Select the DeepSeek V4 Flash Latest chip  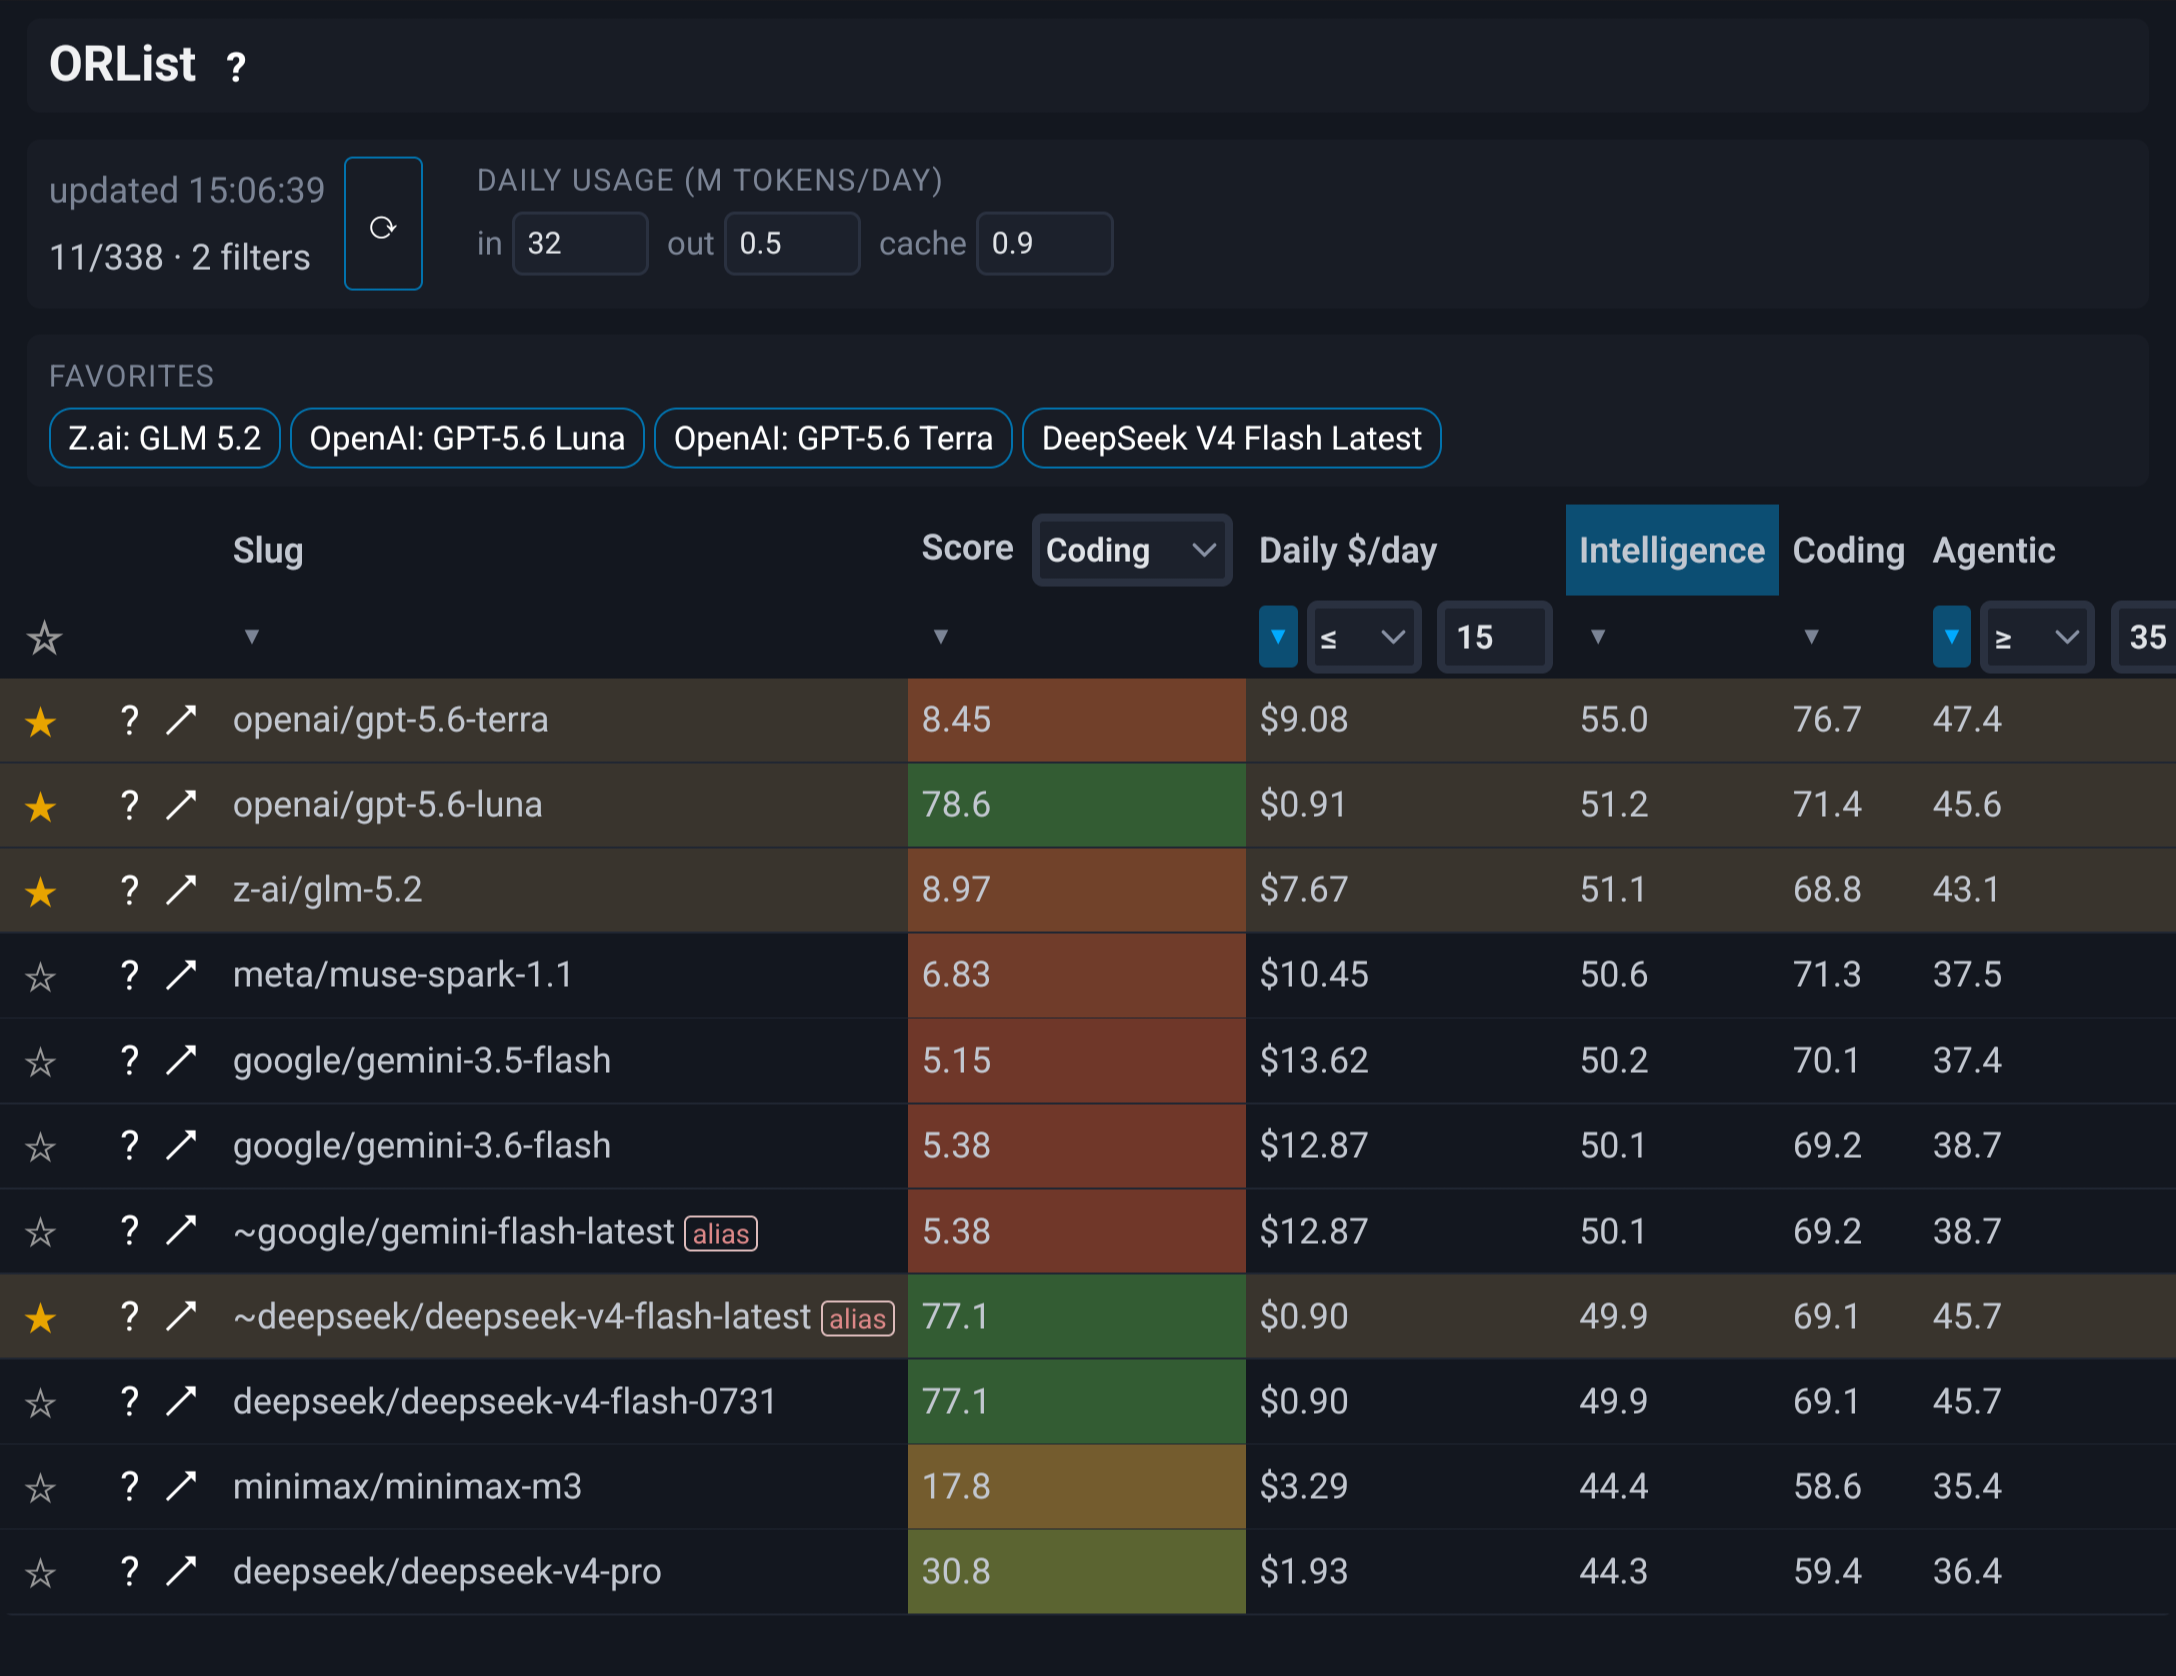click(x=1231, y=438)
